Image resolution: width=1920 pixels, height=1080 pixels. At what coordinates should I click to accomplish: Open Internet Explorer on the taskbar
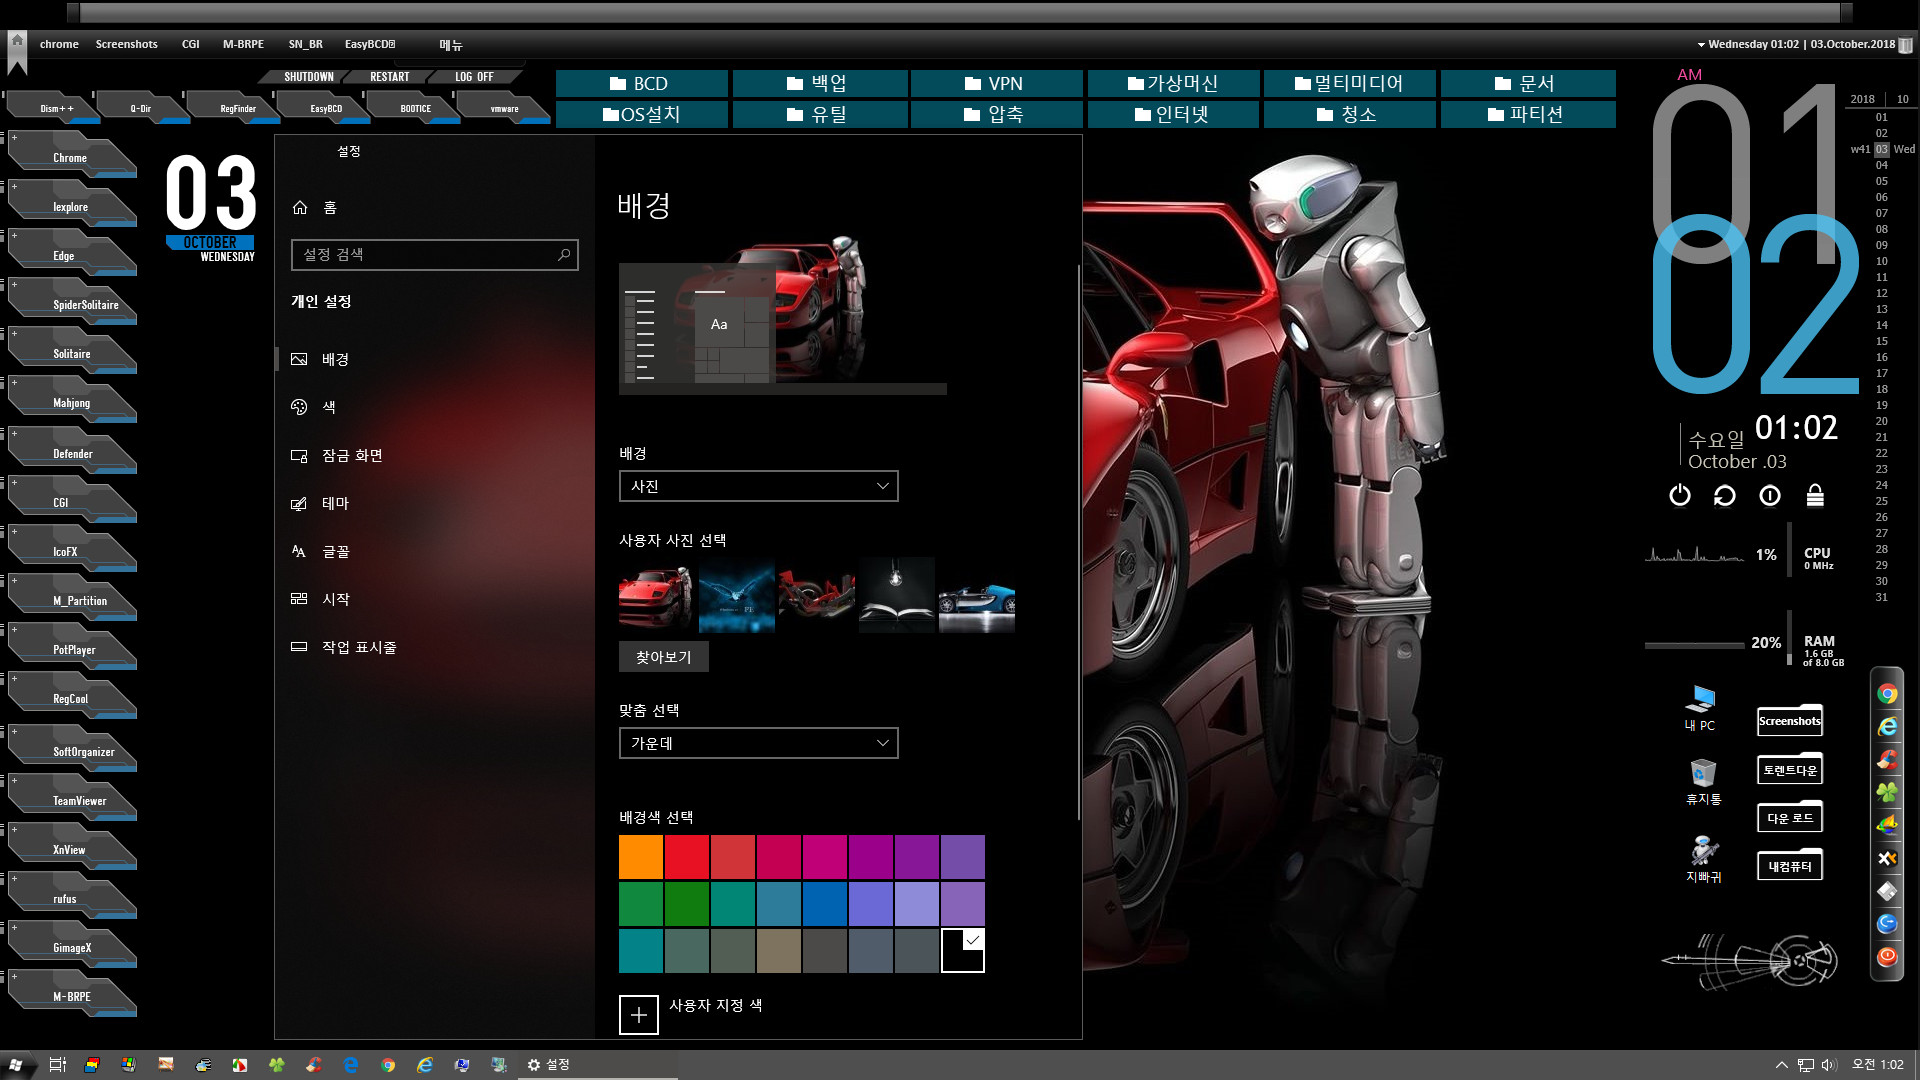pyautogui.click(x=425, y=1065)
